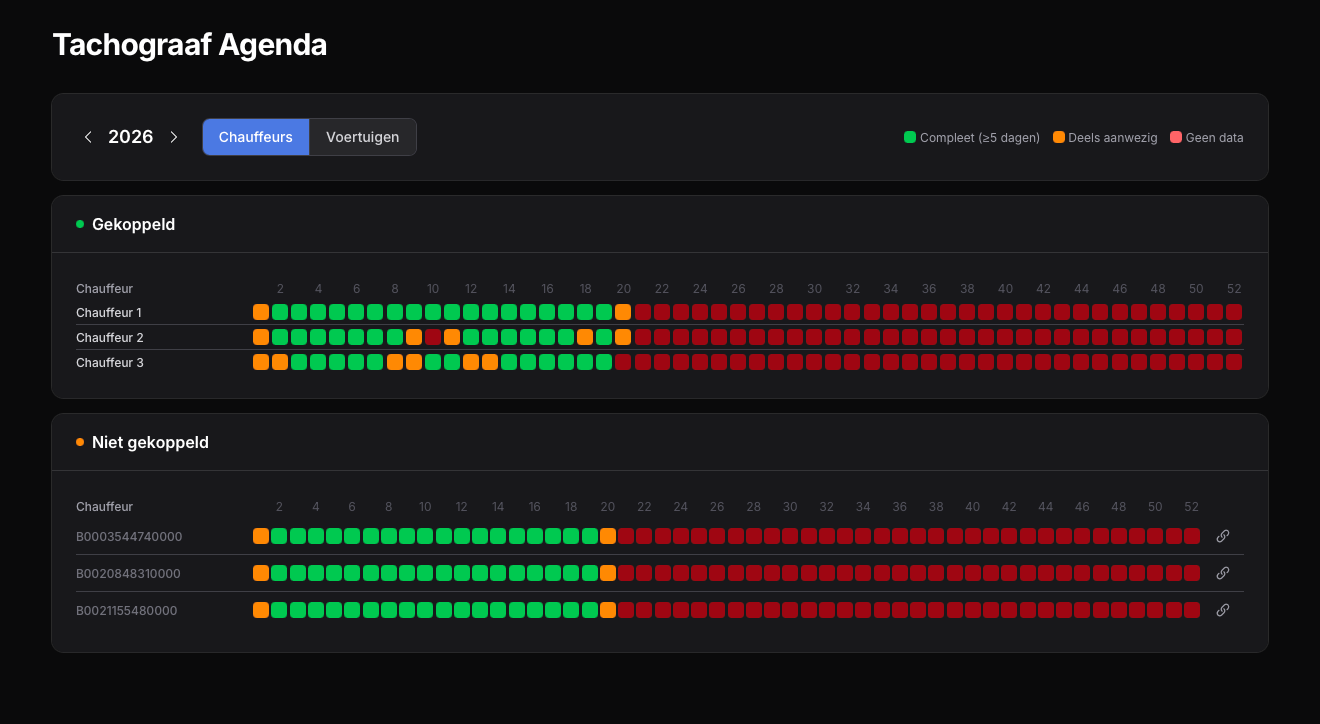The image size is (1320, 724).
Task: Switch to the Chauffeurs tab
Action: click(x=256, y=137)
